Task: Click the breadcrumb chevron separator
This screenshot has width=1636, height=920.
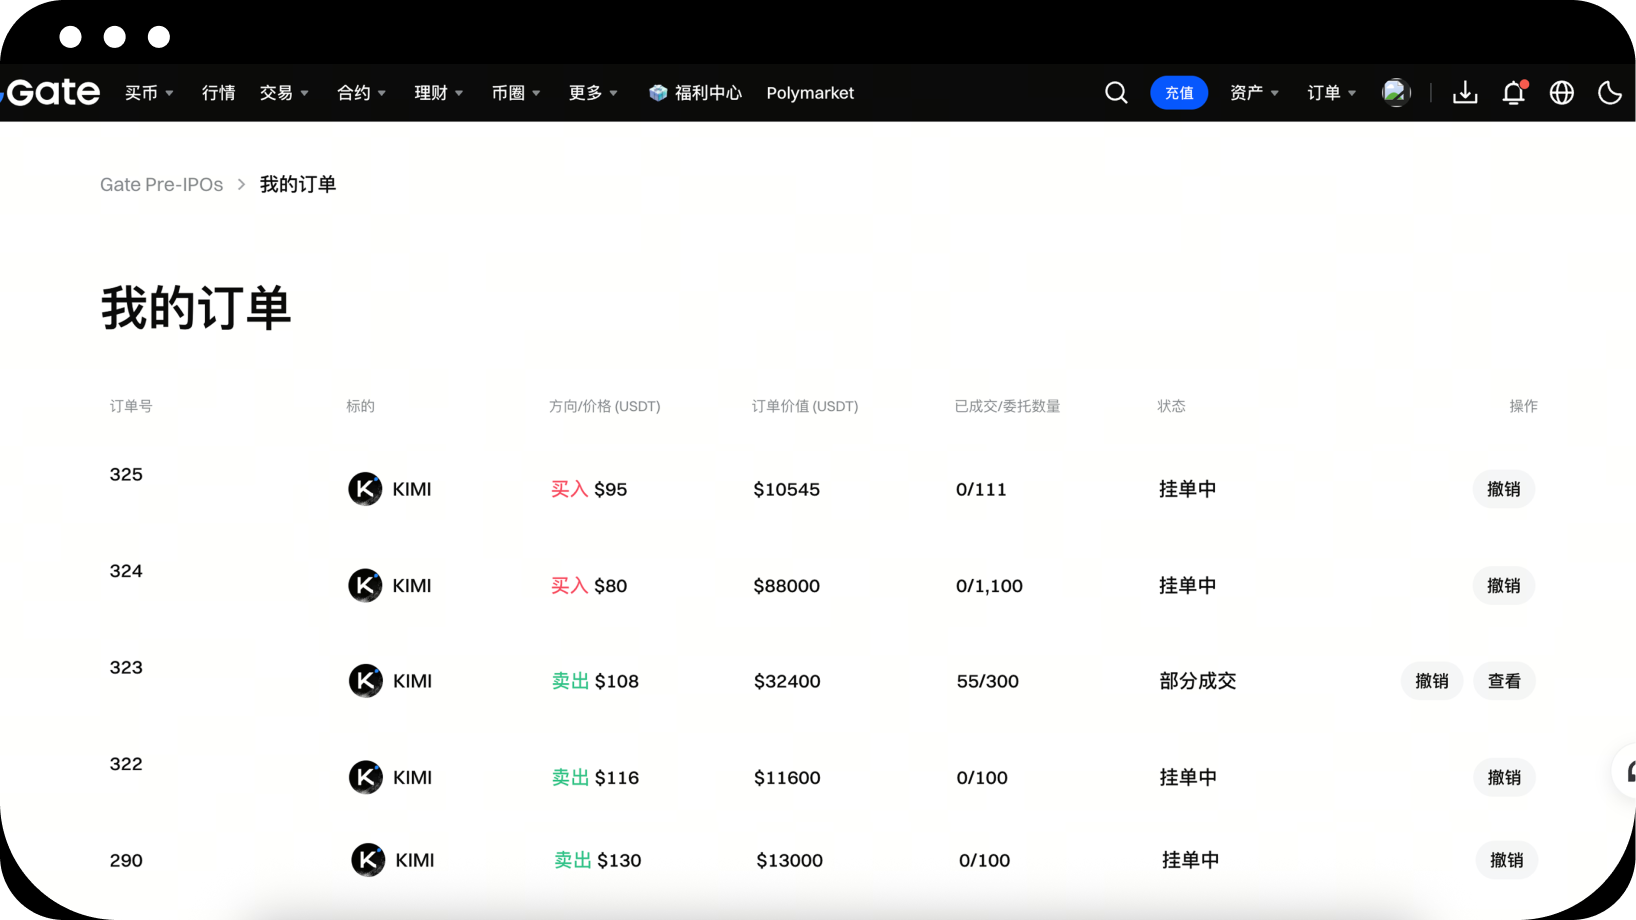Action: [x=241, y=184]
